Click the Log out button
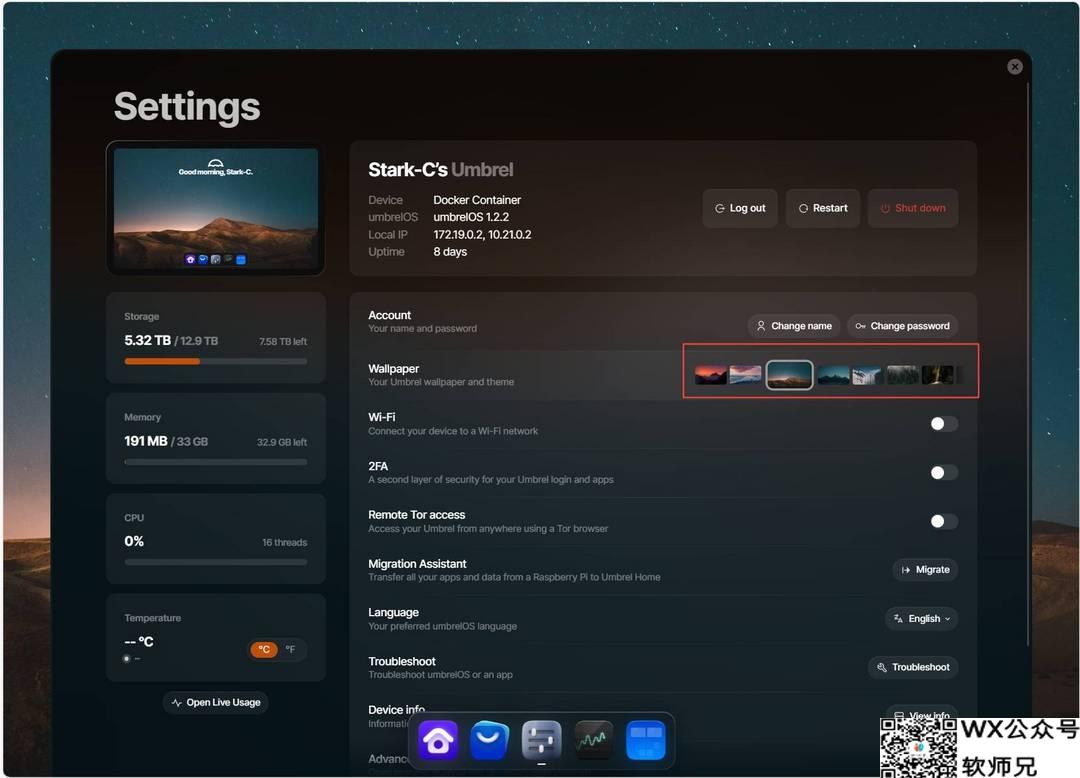1080x778 pixels. (740, 208)
